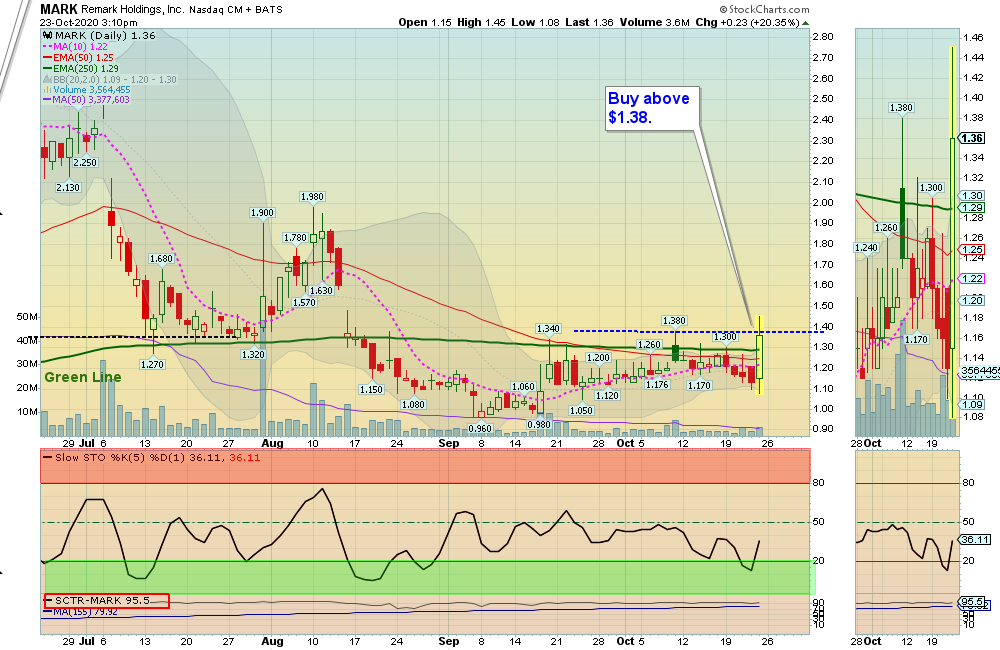
Task: Click the 50M volume axis label
Action: pyautogui.click(x=27, y=317)
